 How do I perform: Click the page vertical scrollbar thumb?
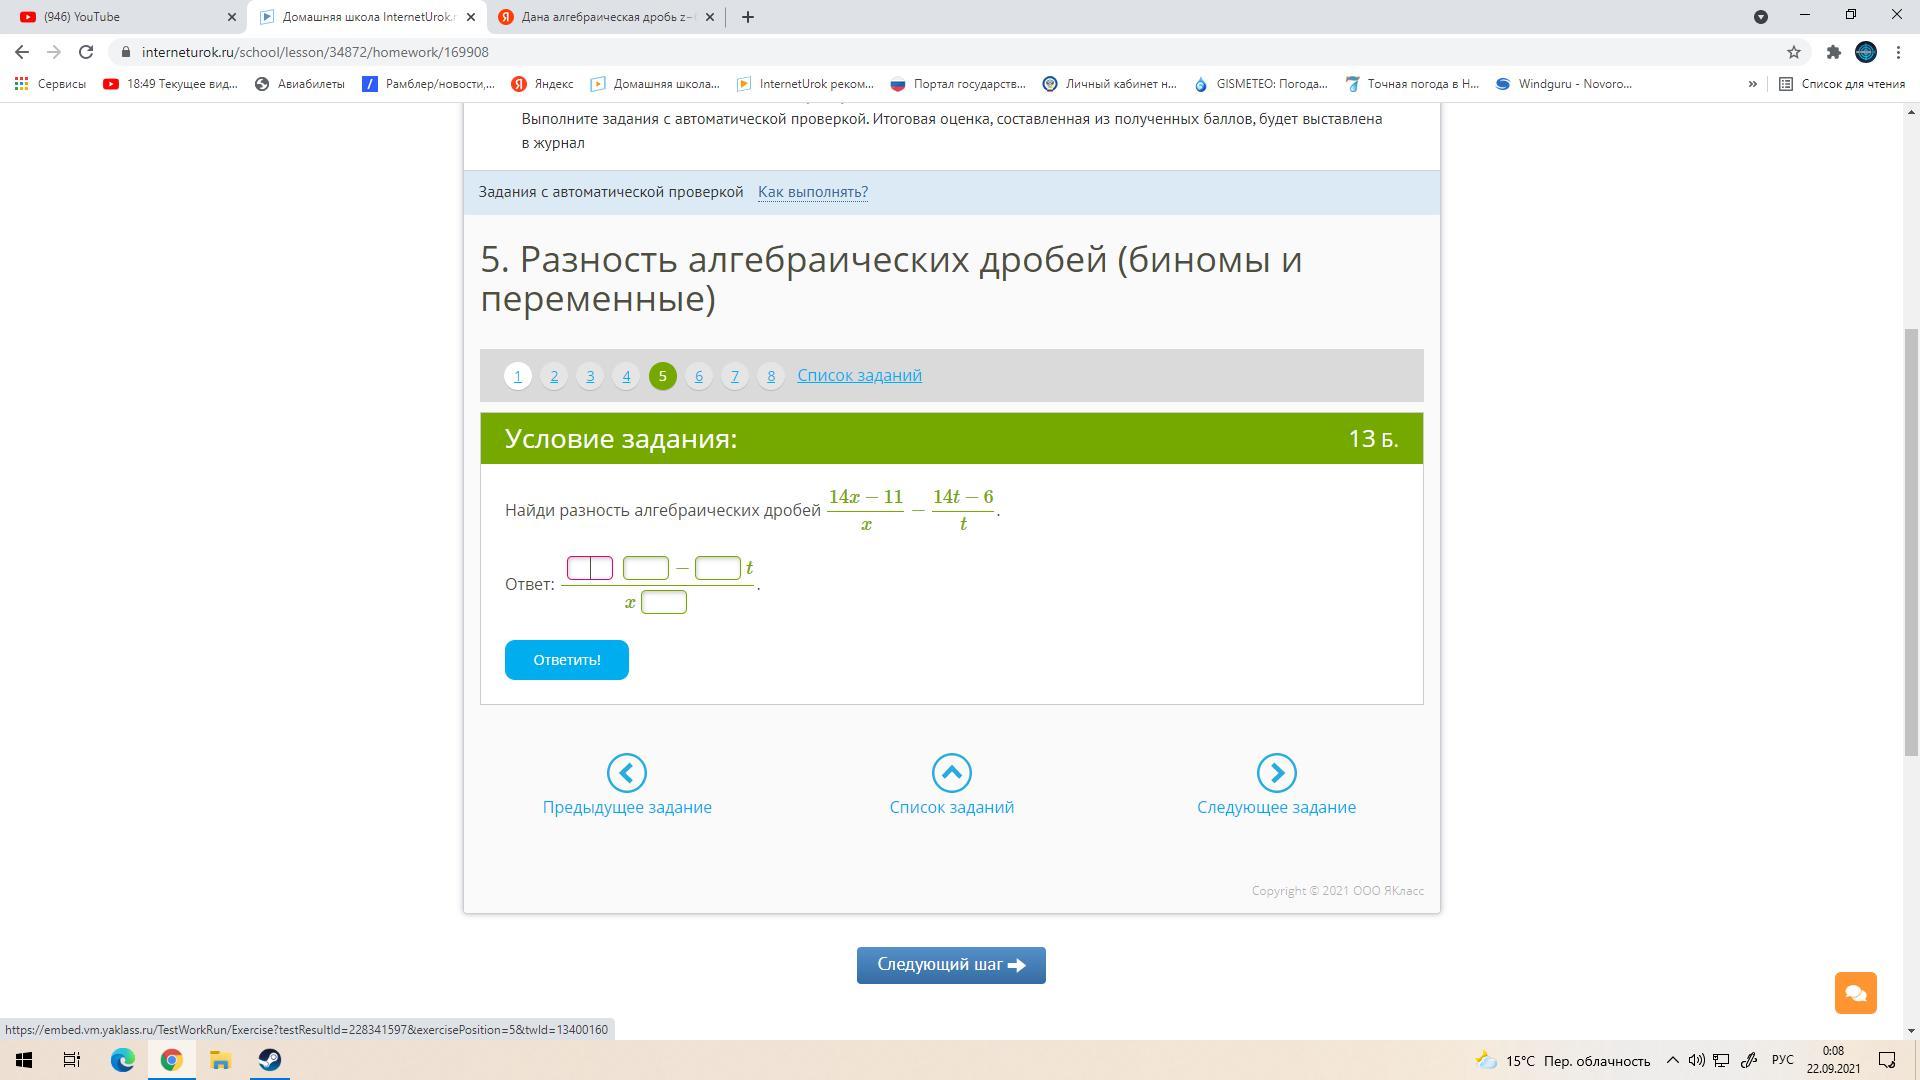[x=1910, y=540]
